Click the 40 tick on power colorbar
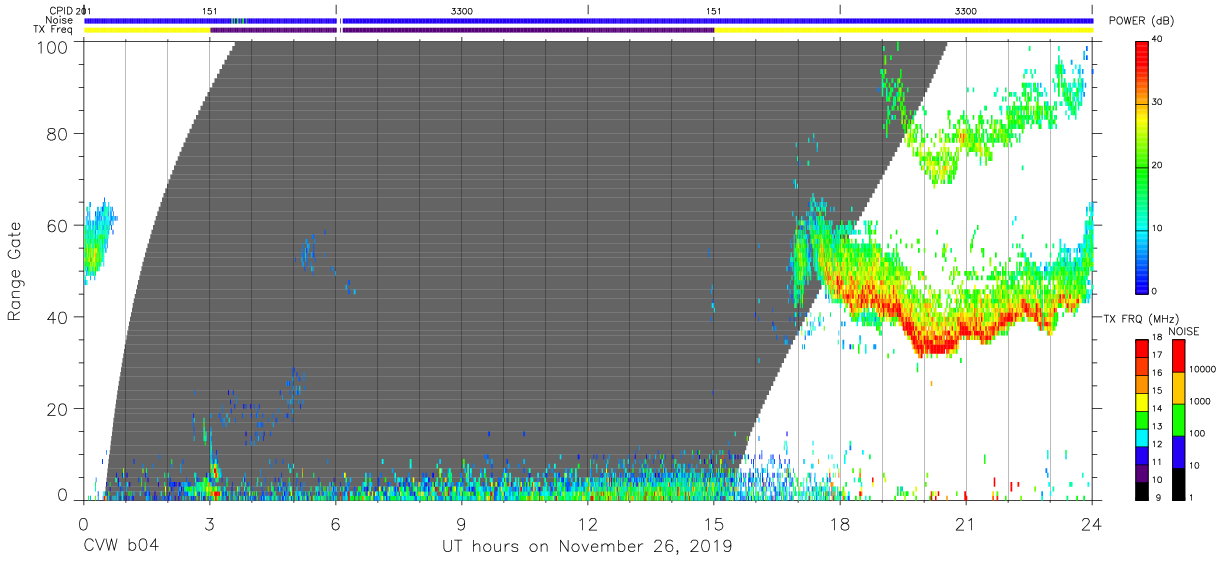 click(x=1156, y=40)
